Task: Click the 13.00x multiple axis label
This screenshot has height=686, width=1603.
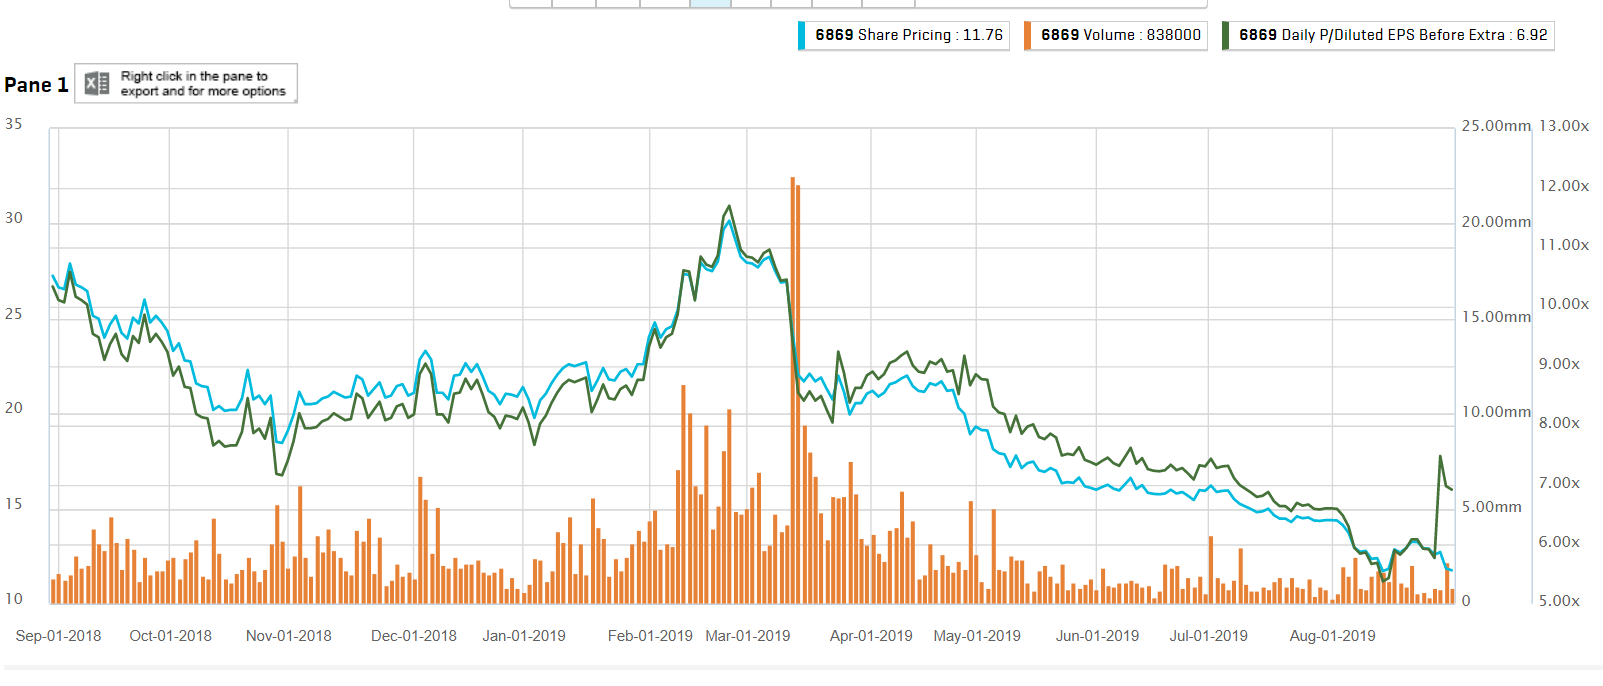Action: point(1563,126)
